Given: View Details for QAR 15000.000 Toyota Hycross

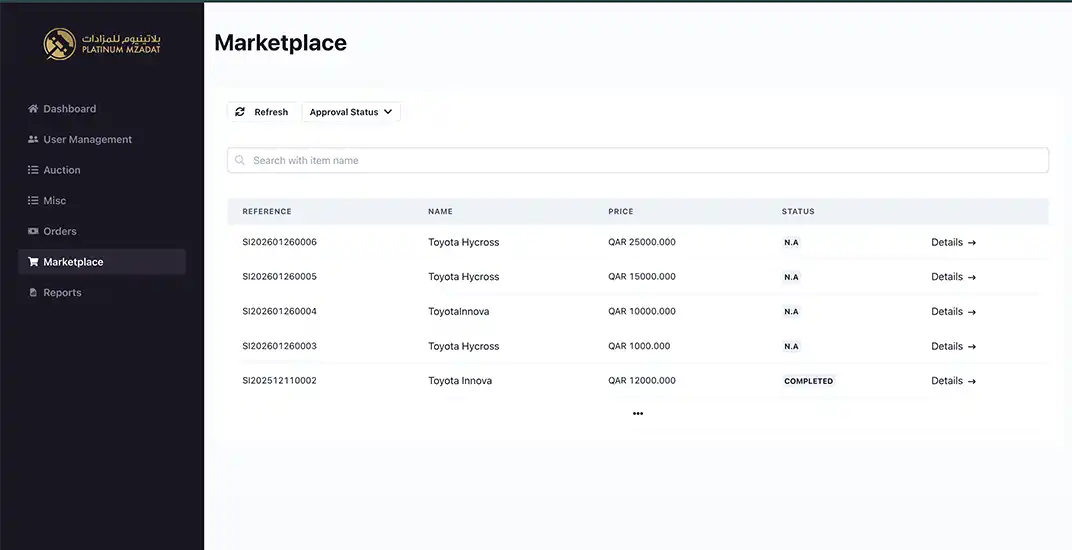Looking at the screenshot, I should (x=953, y=277).
